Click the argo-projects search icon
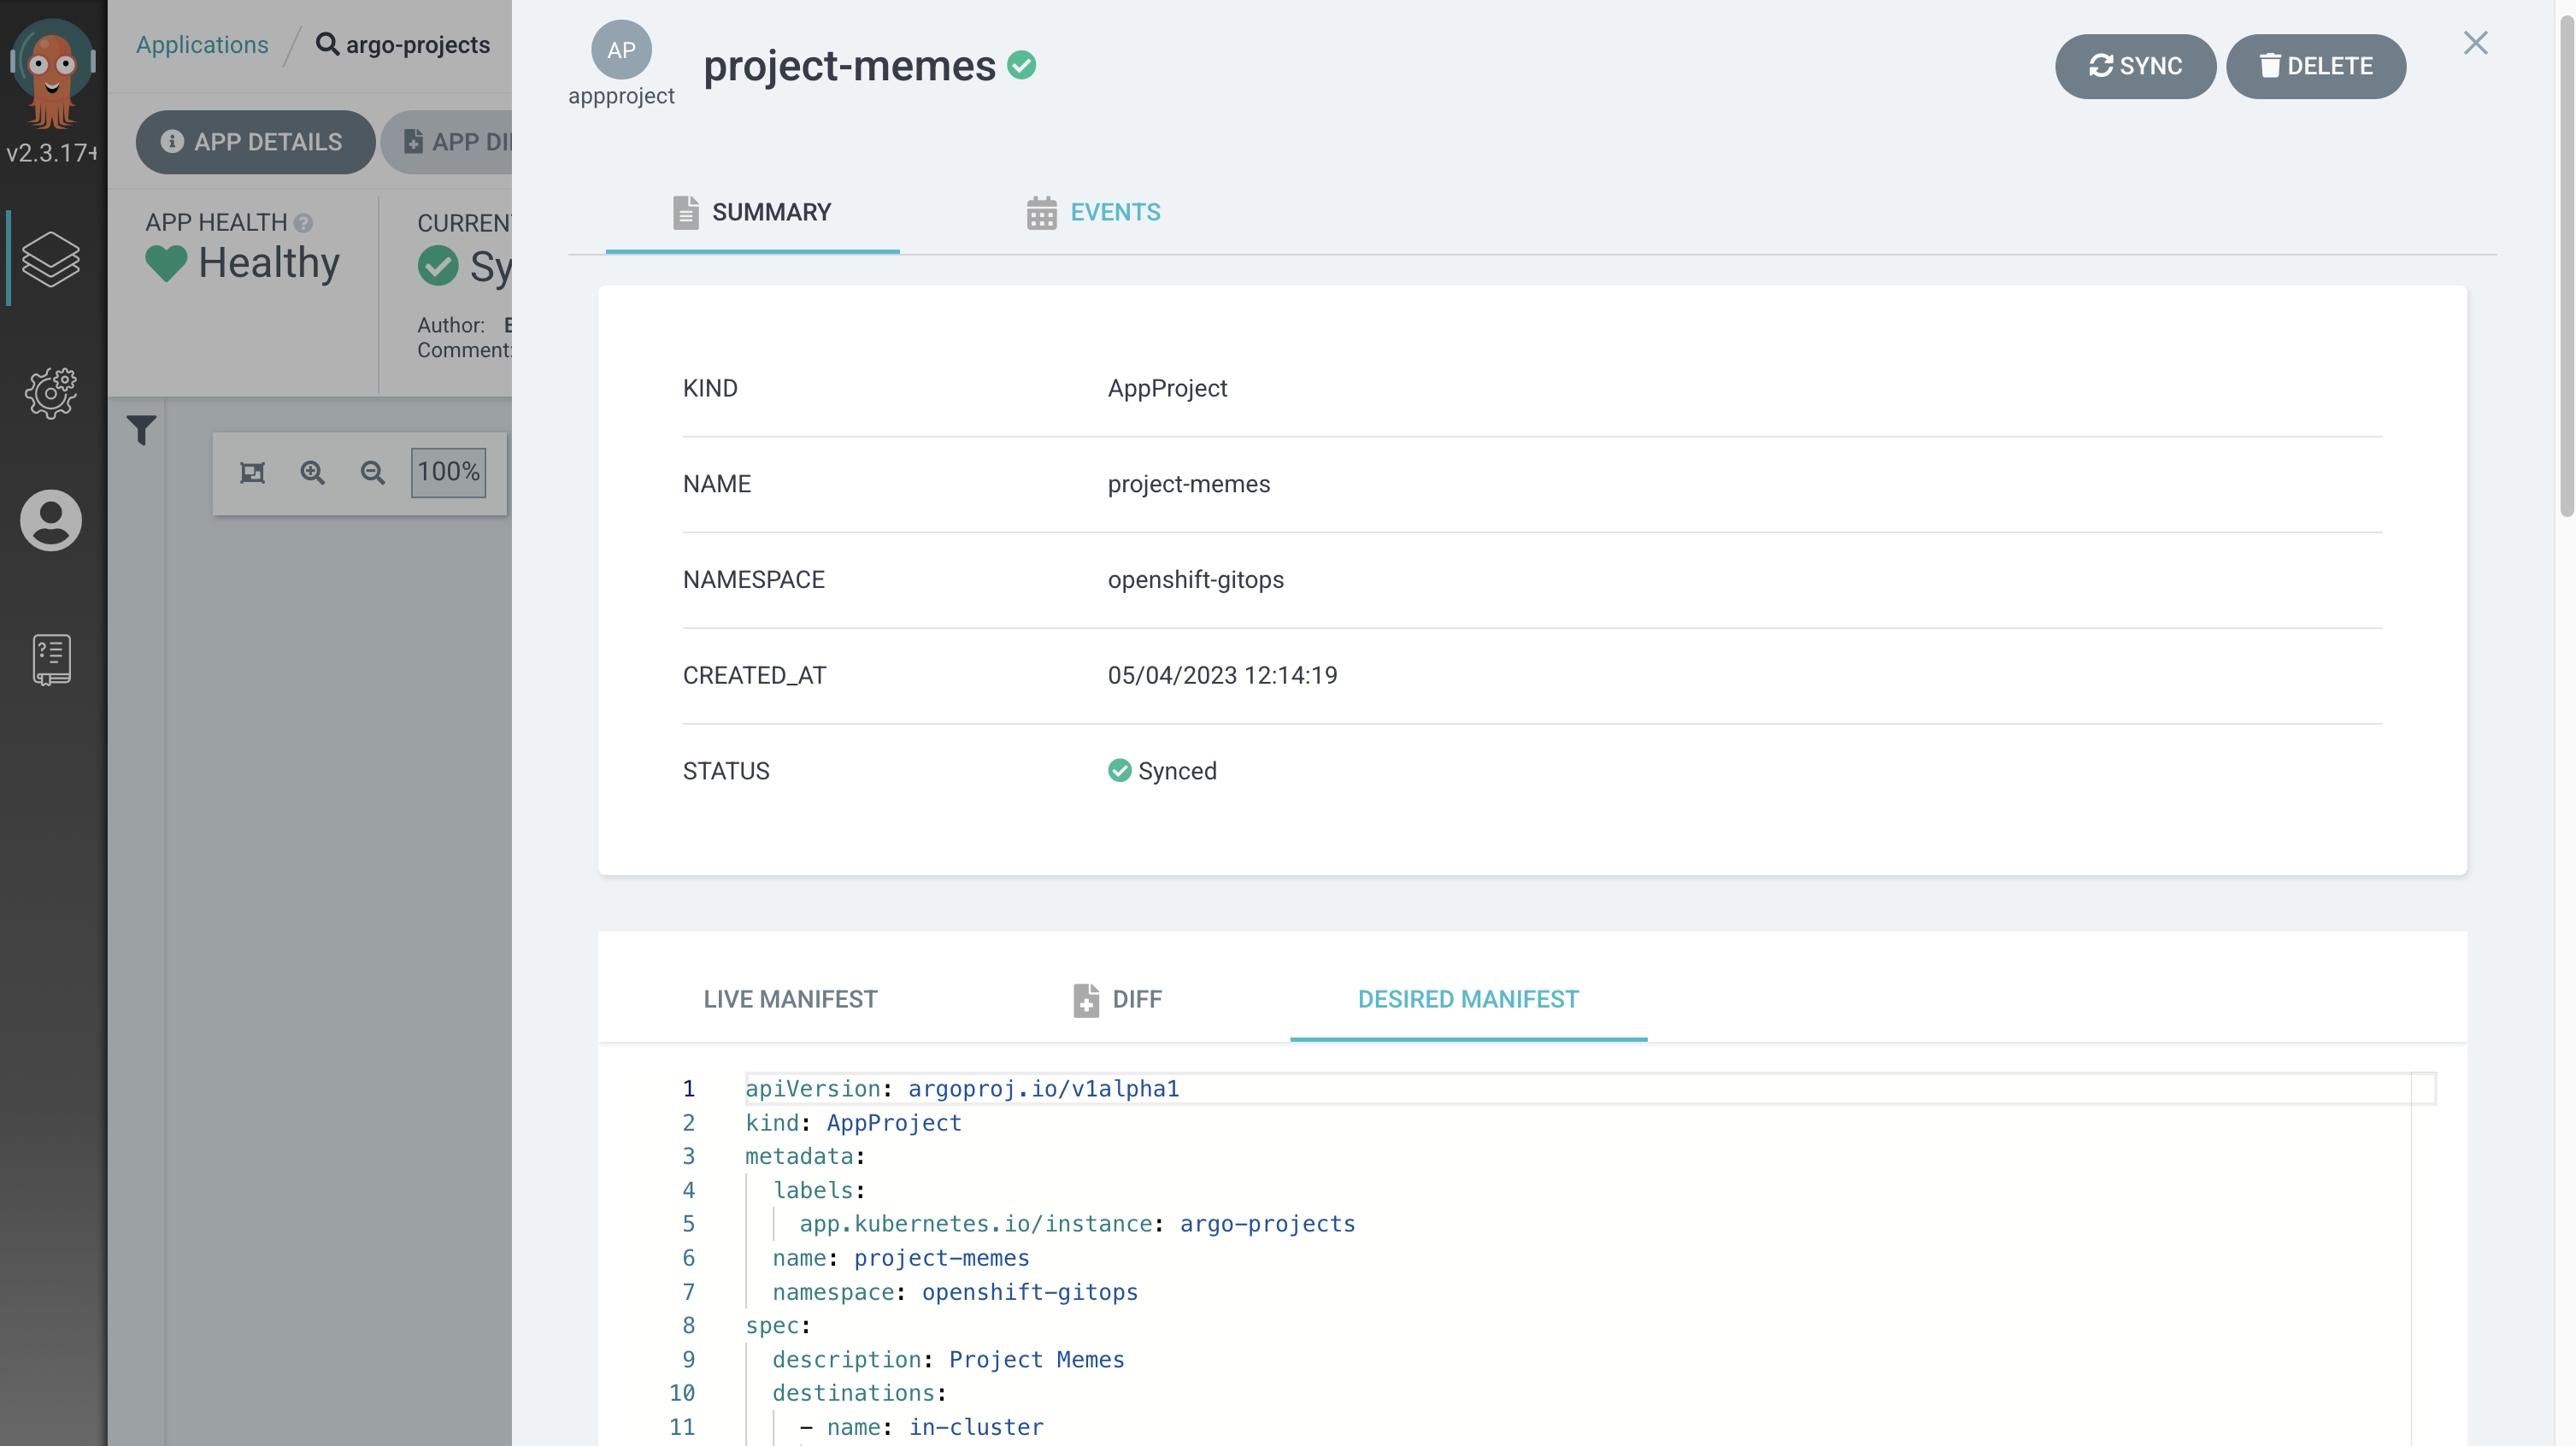The width and height of the screenshot is (2576, 1446). coord(324,43)
